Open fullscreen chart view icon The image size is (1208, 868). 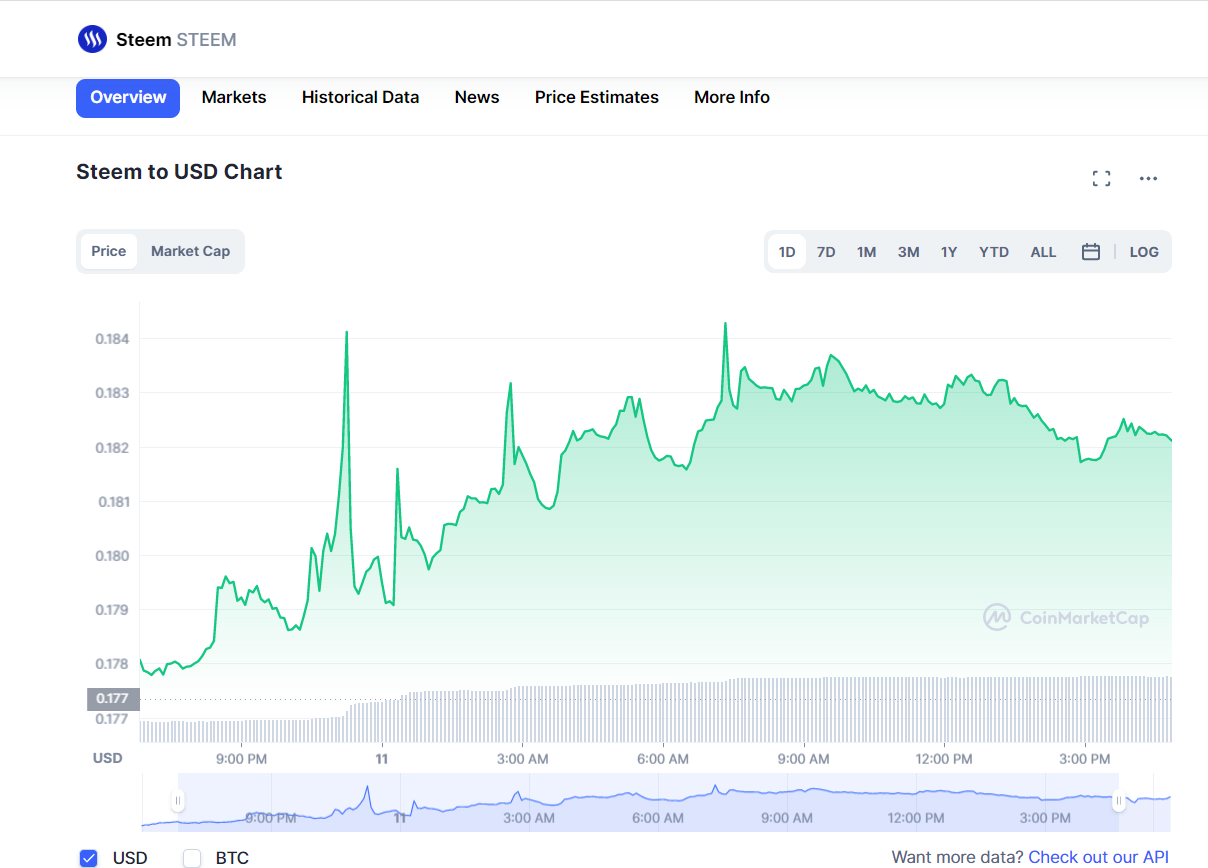tap(1101, 178)
